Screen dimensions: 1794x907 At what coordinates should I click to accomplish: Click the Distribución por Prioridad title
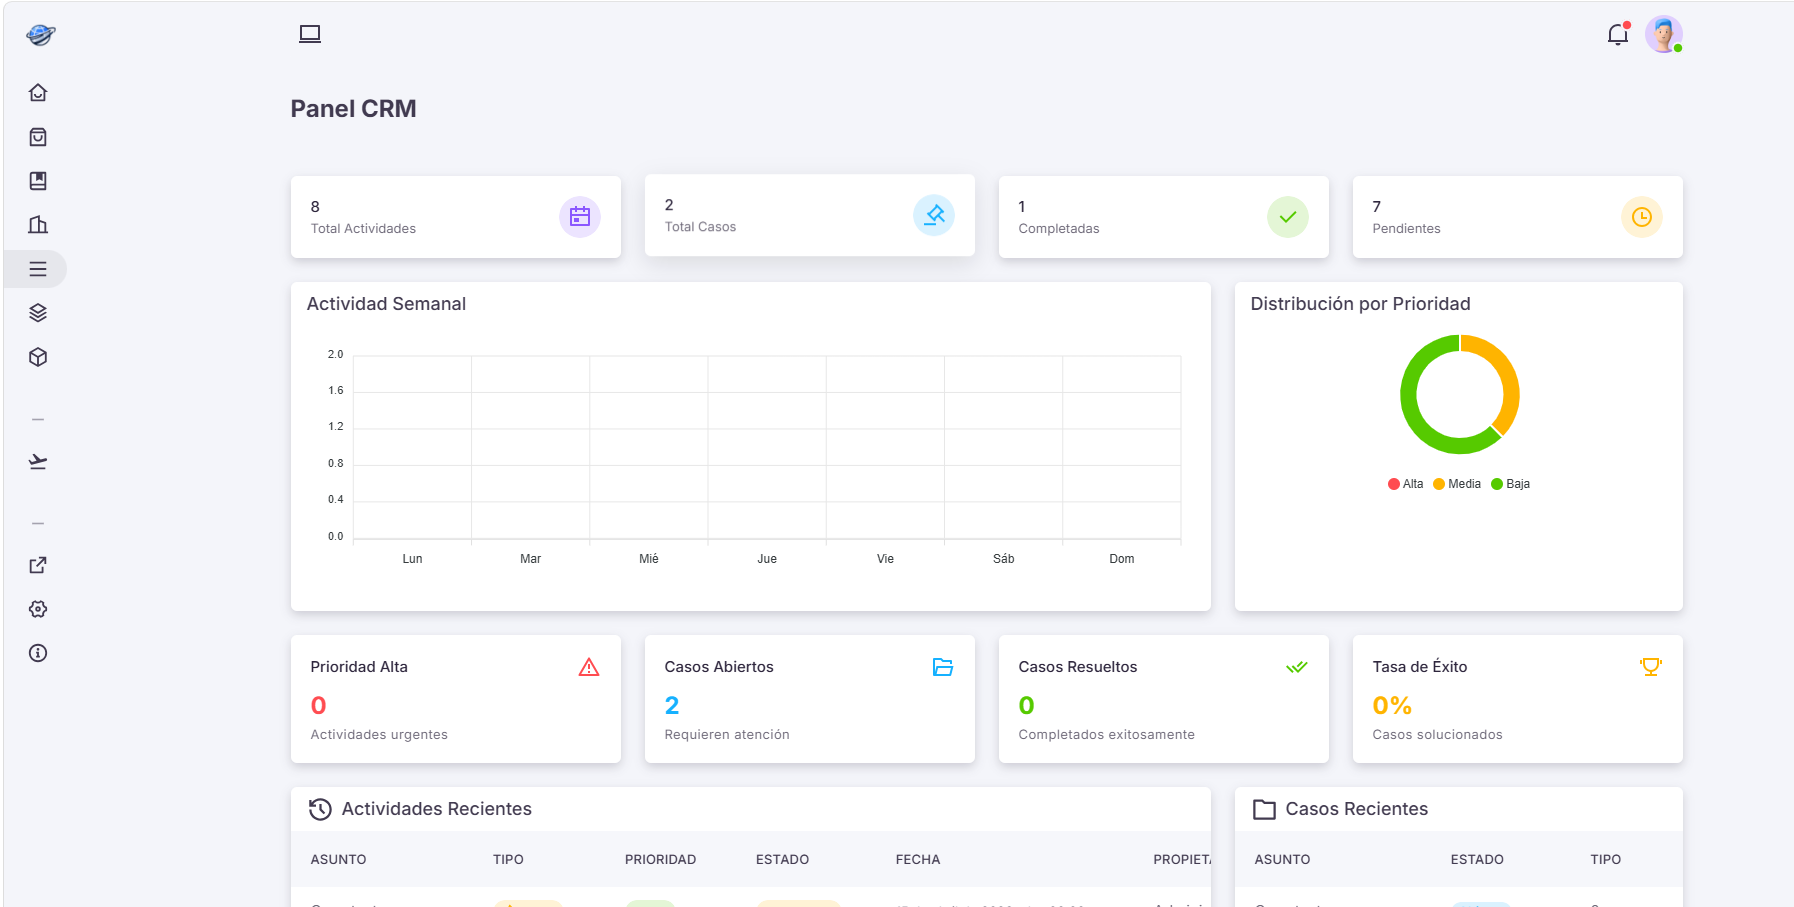[x=1360, y=304]
